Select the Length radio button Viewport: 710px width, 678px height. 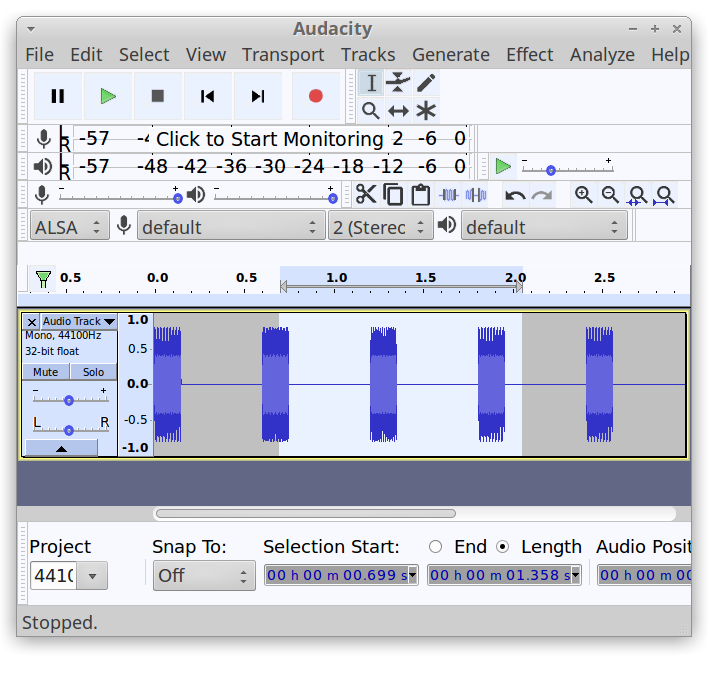[x=502, y=547]
